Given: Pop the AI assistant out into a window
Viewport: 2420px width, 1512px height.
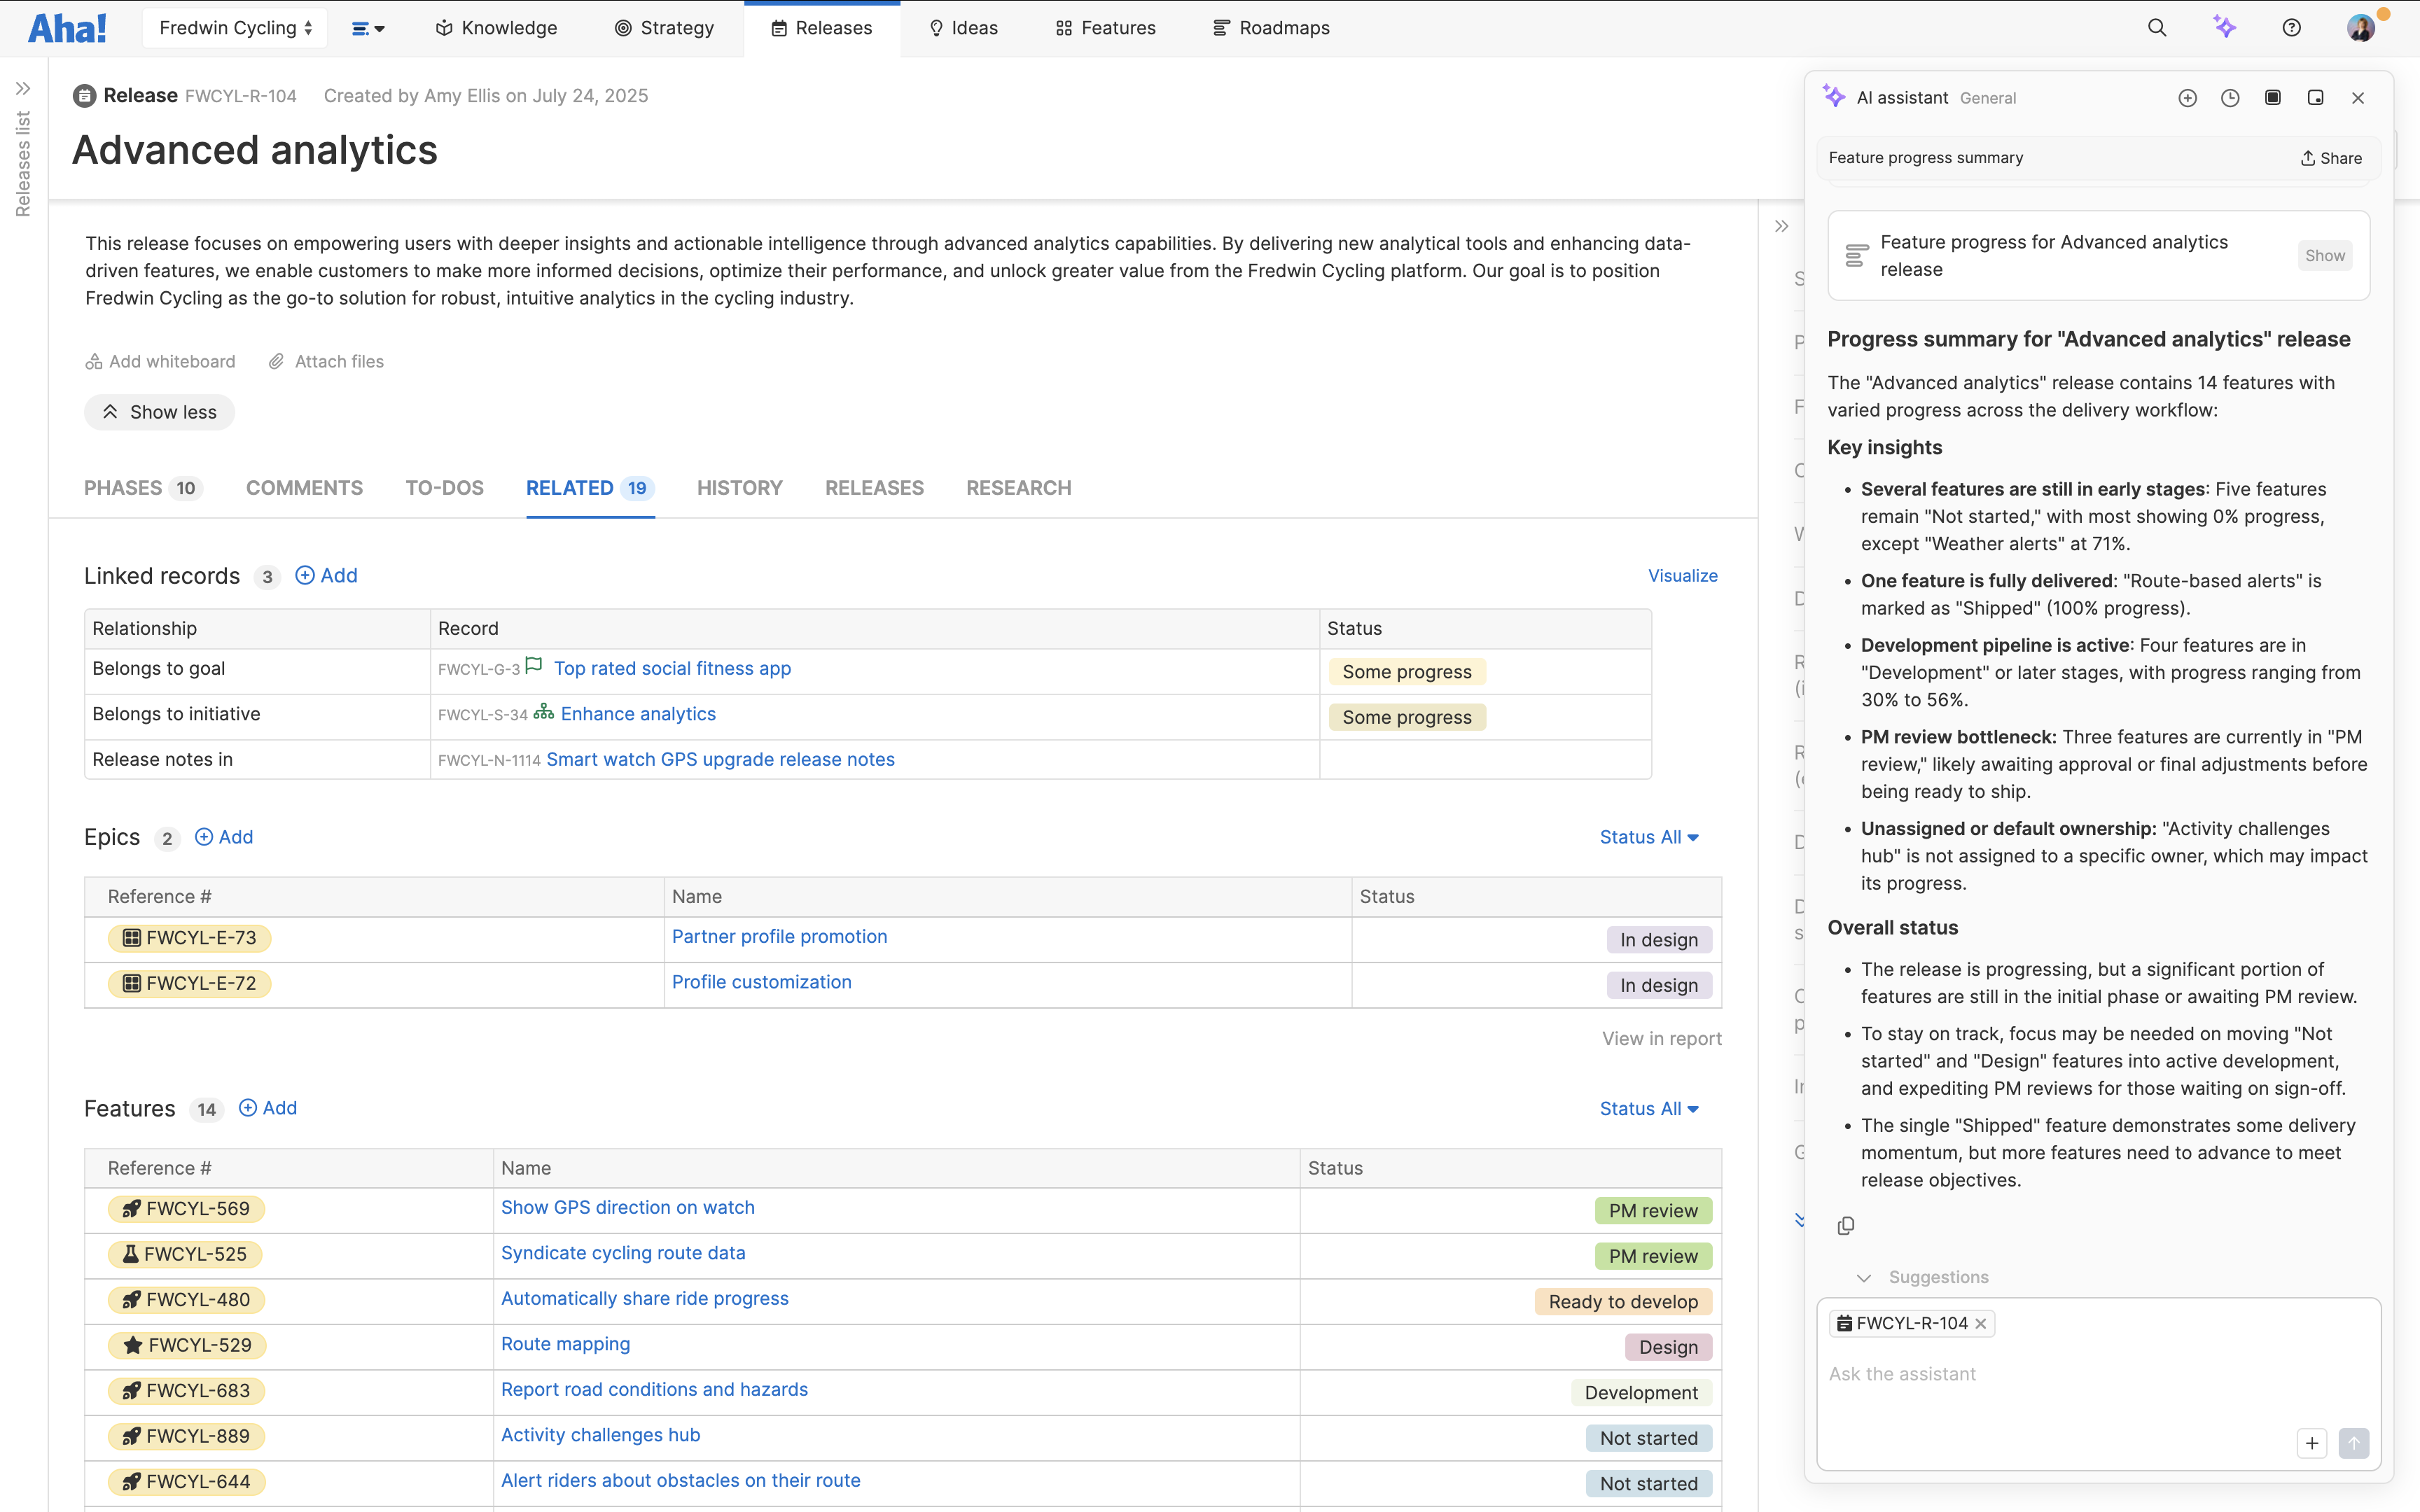Looking at the screenshot, I should point(2315,97).
